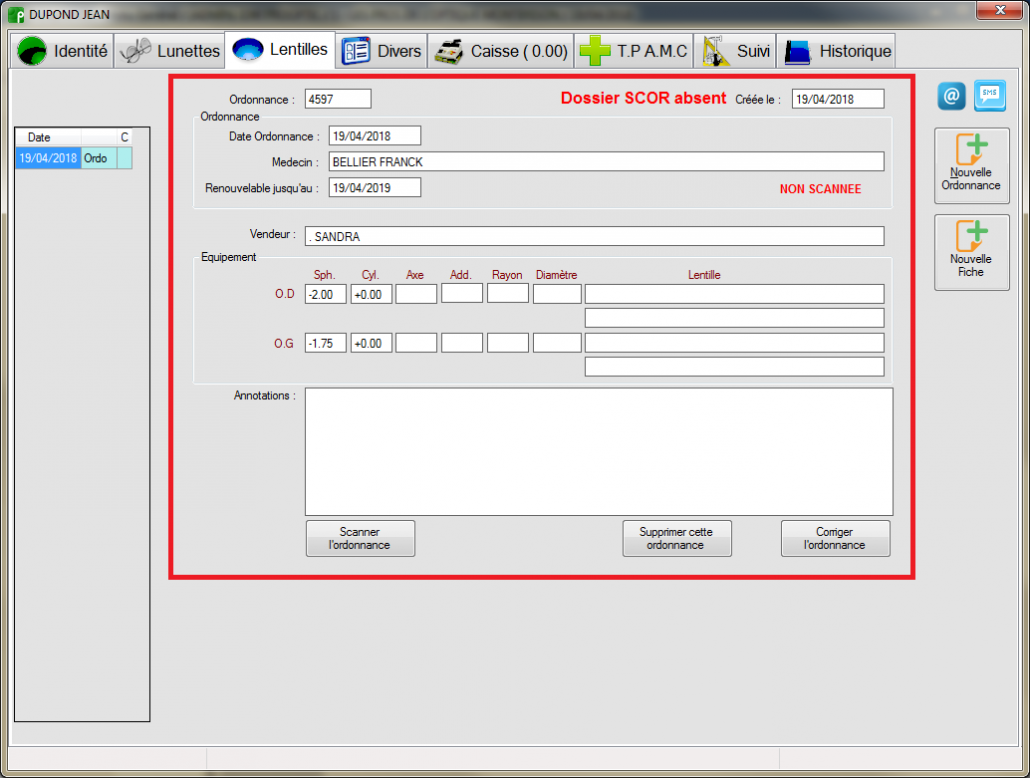Select the Lentilles tab

pos(280,49)
